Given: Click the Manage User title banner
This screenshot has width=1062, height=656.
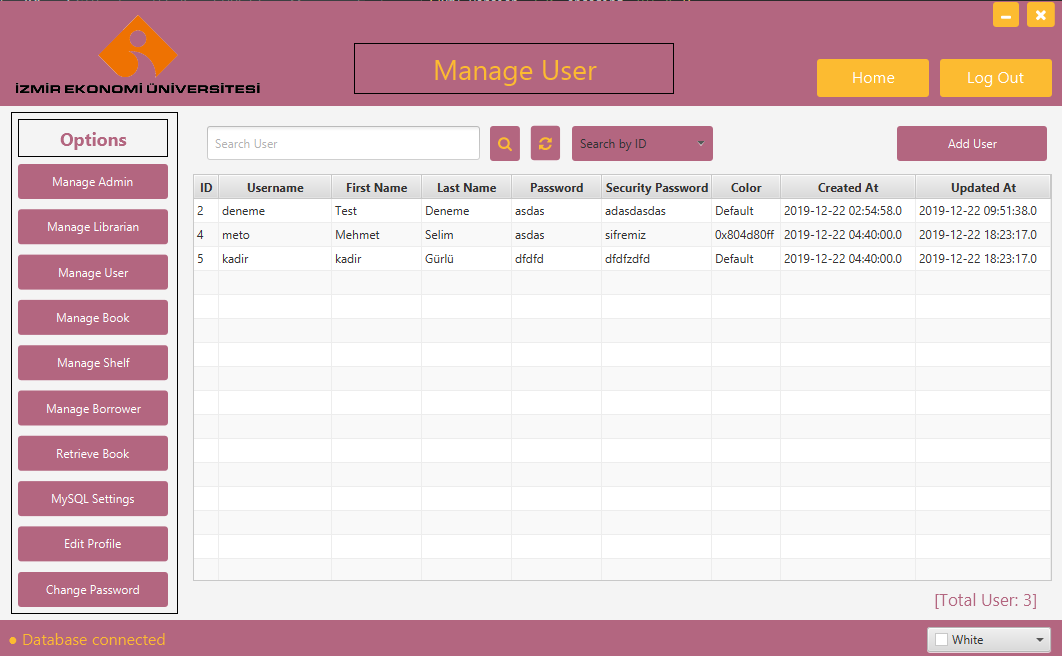Looking at the screenshot, I should (514, 69).
